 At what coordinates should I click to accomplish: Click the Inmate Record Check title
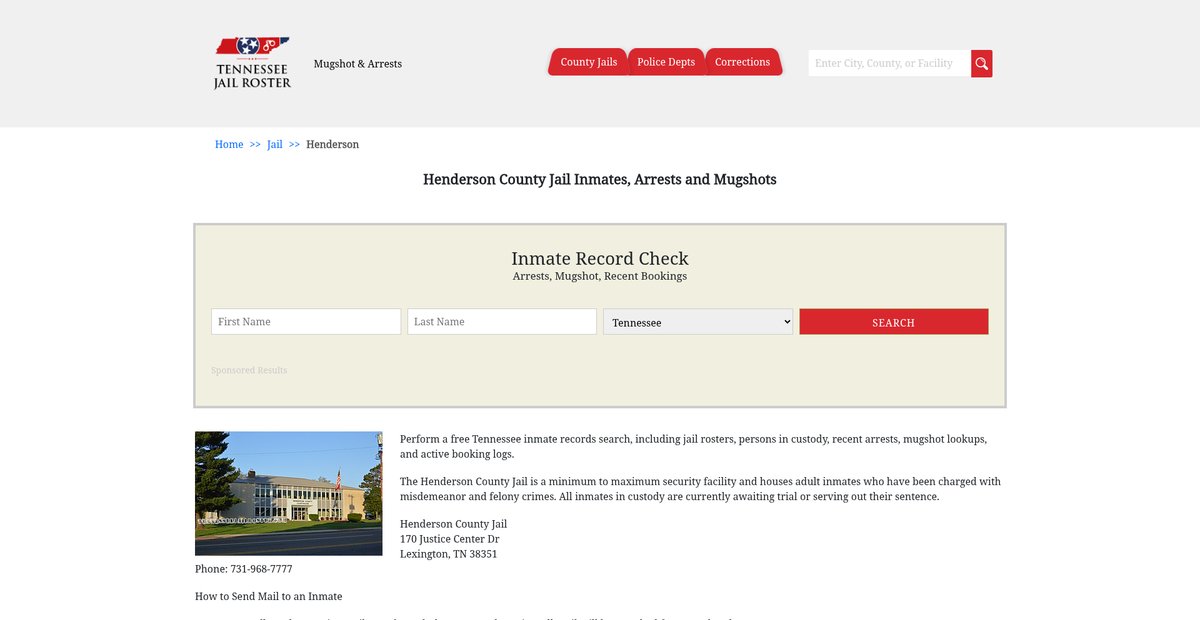coord(600,259)
